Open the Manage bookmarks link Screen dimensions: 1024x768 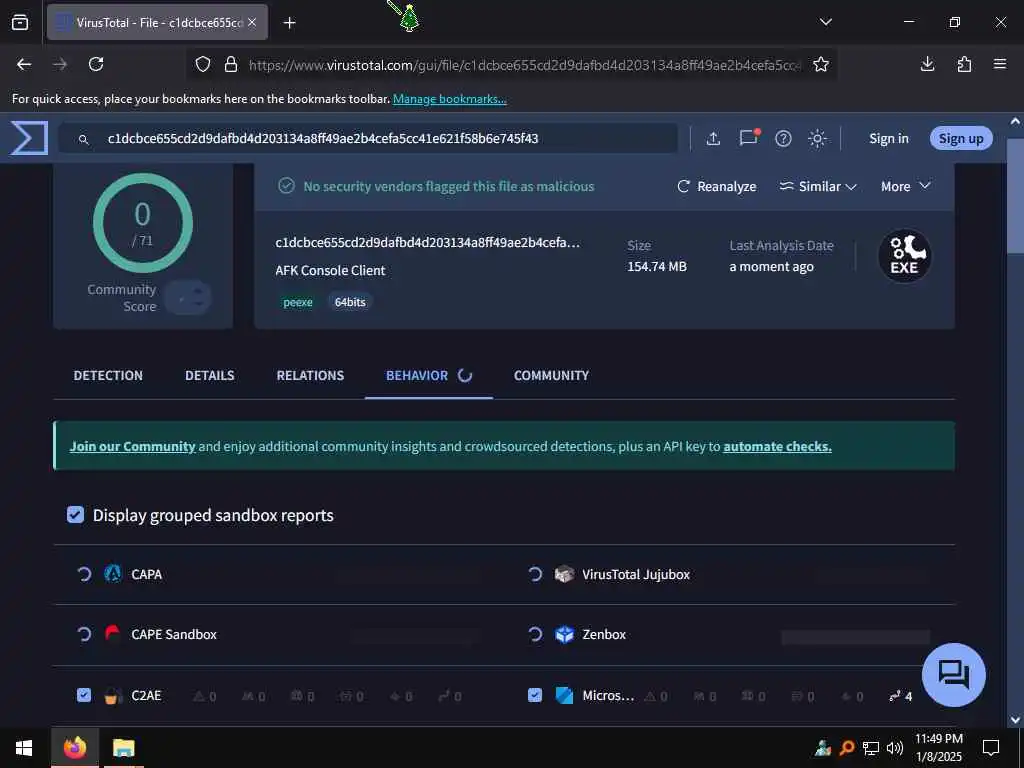pos(449,99)
